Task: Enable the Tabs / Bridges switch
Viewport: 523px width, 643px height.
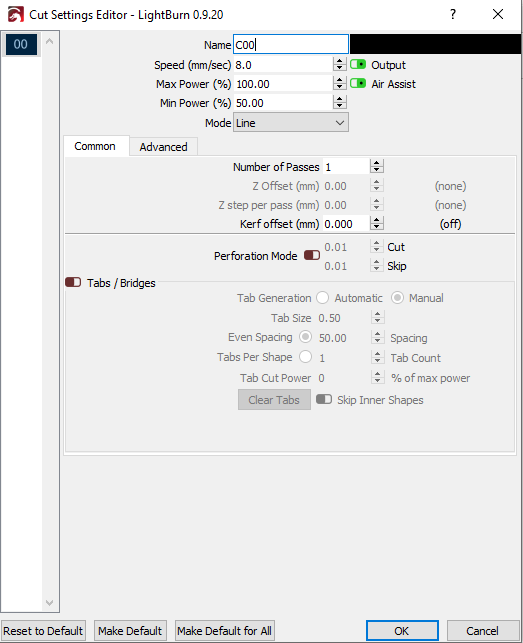Action: point(73,282)
